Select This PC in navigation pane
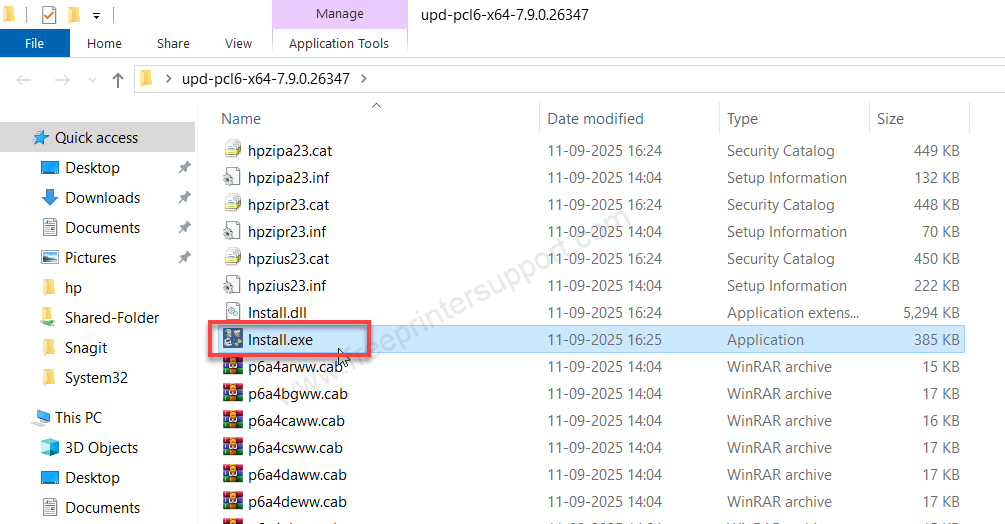 [78, 418]
